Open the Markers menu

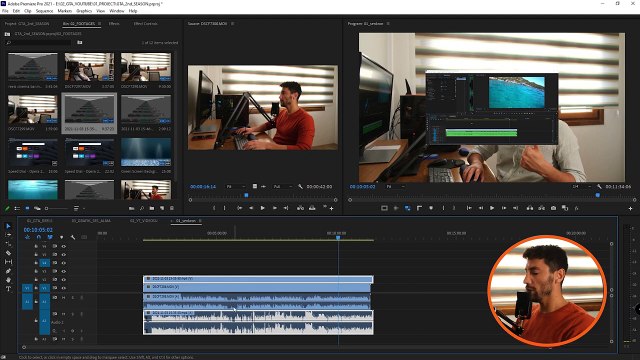click(x=64, y=11)
